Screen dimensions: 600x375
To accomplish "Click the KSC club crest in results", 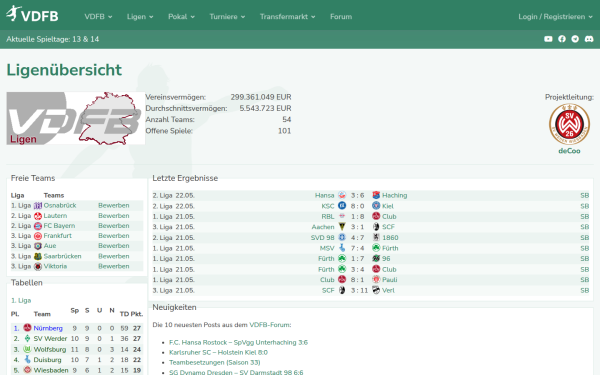I will point(342,206).
